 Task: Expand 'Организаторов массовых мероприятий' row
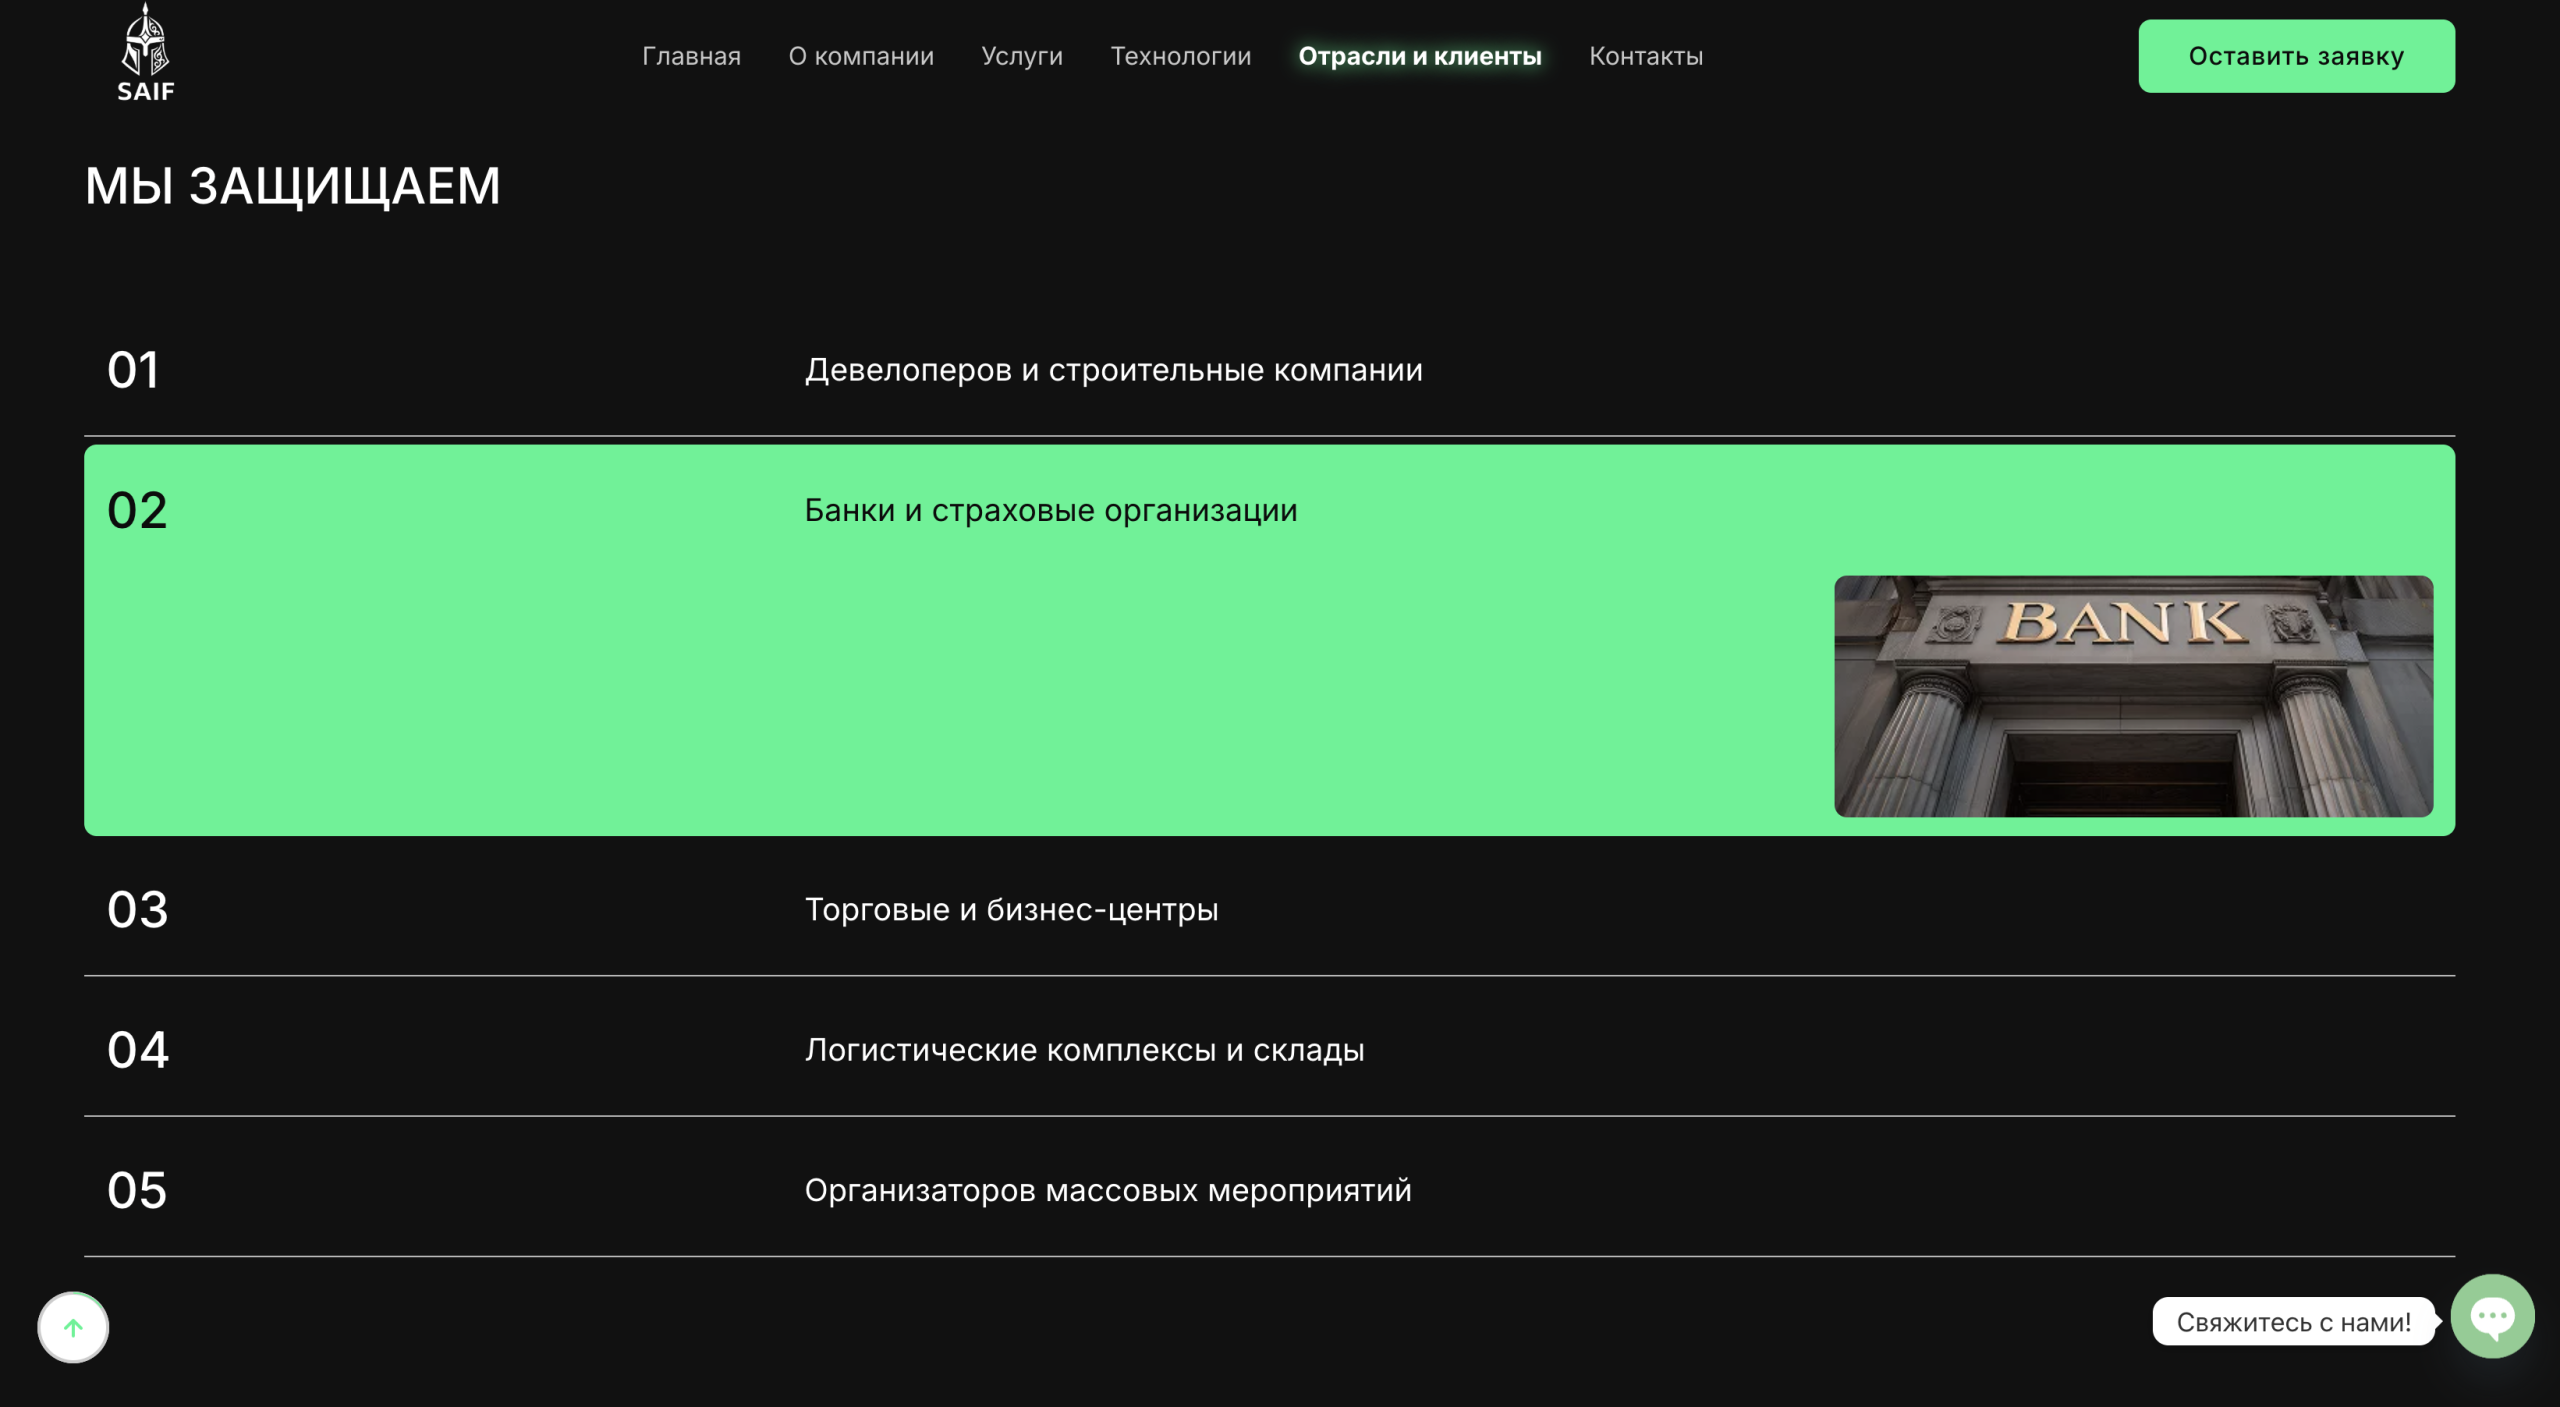[1108, 1190]
